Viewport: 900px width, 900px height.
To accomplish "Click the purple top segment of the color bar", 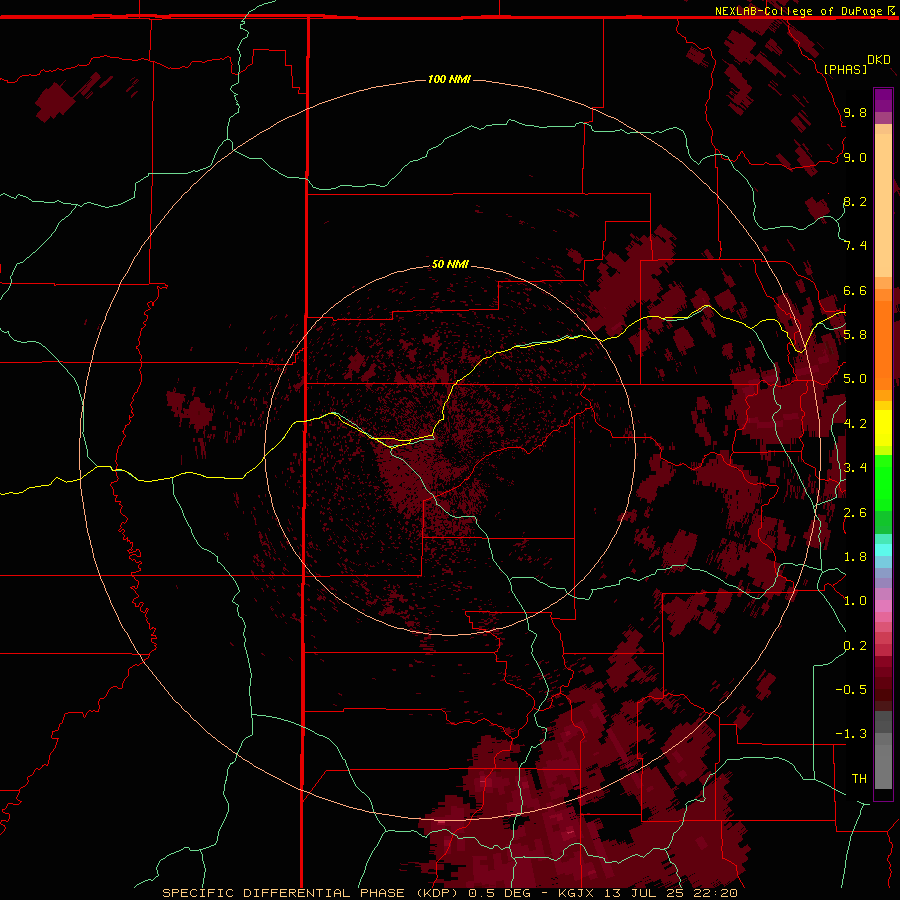I will click(x=883, y=100).
